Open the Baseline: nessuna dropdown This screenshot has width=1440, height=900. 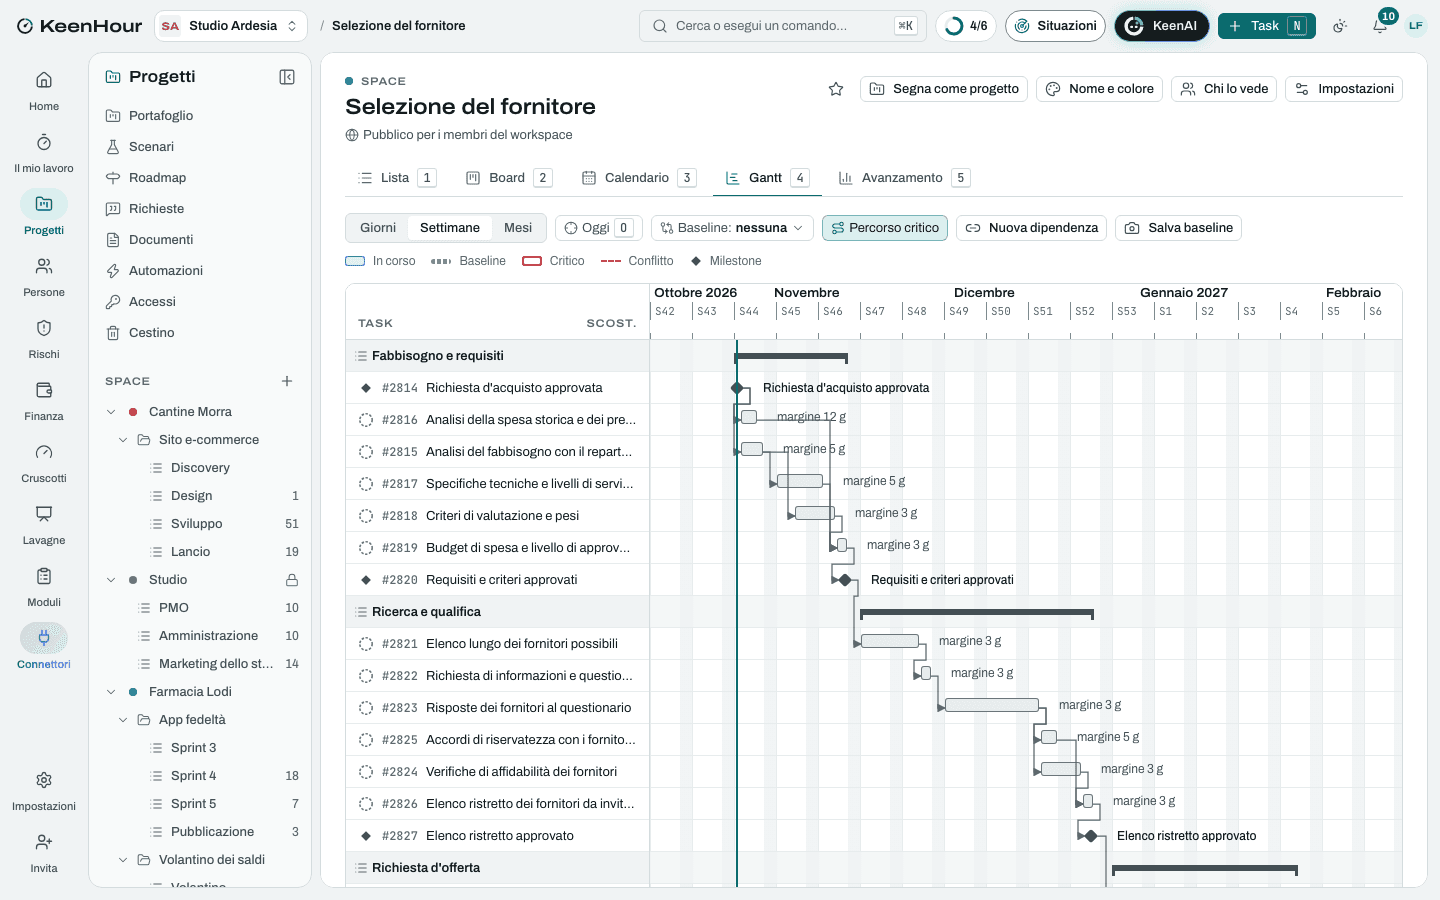(732, 228)
